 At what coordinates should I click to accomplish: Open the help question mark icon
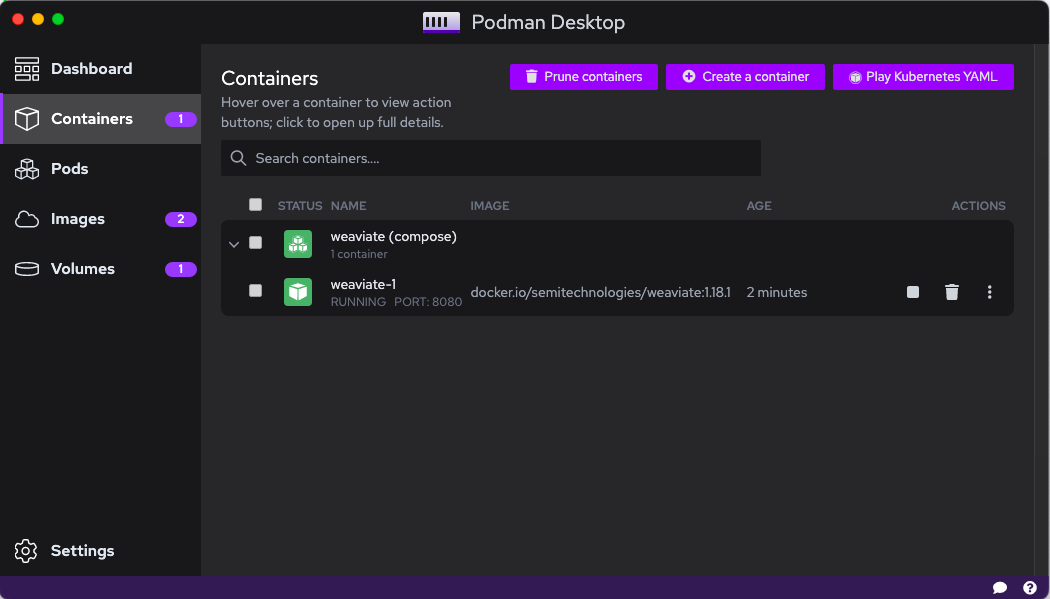pos(1030,588)
